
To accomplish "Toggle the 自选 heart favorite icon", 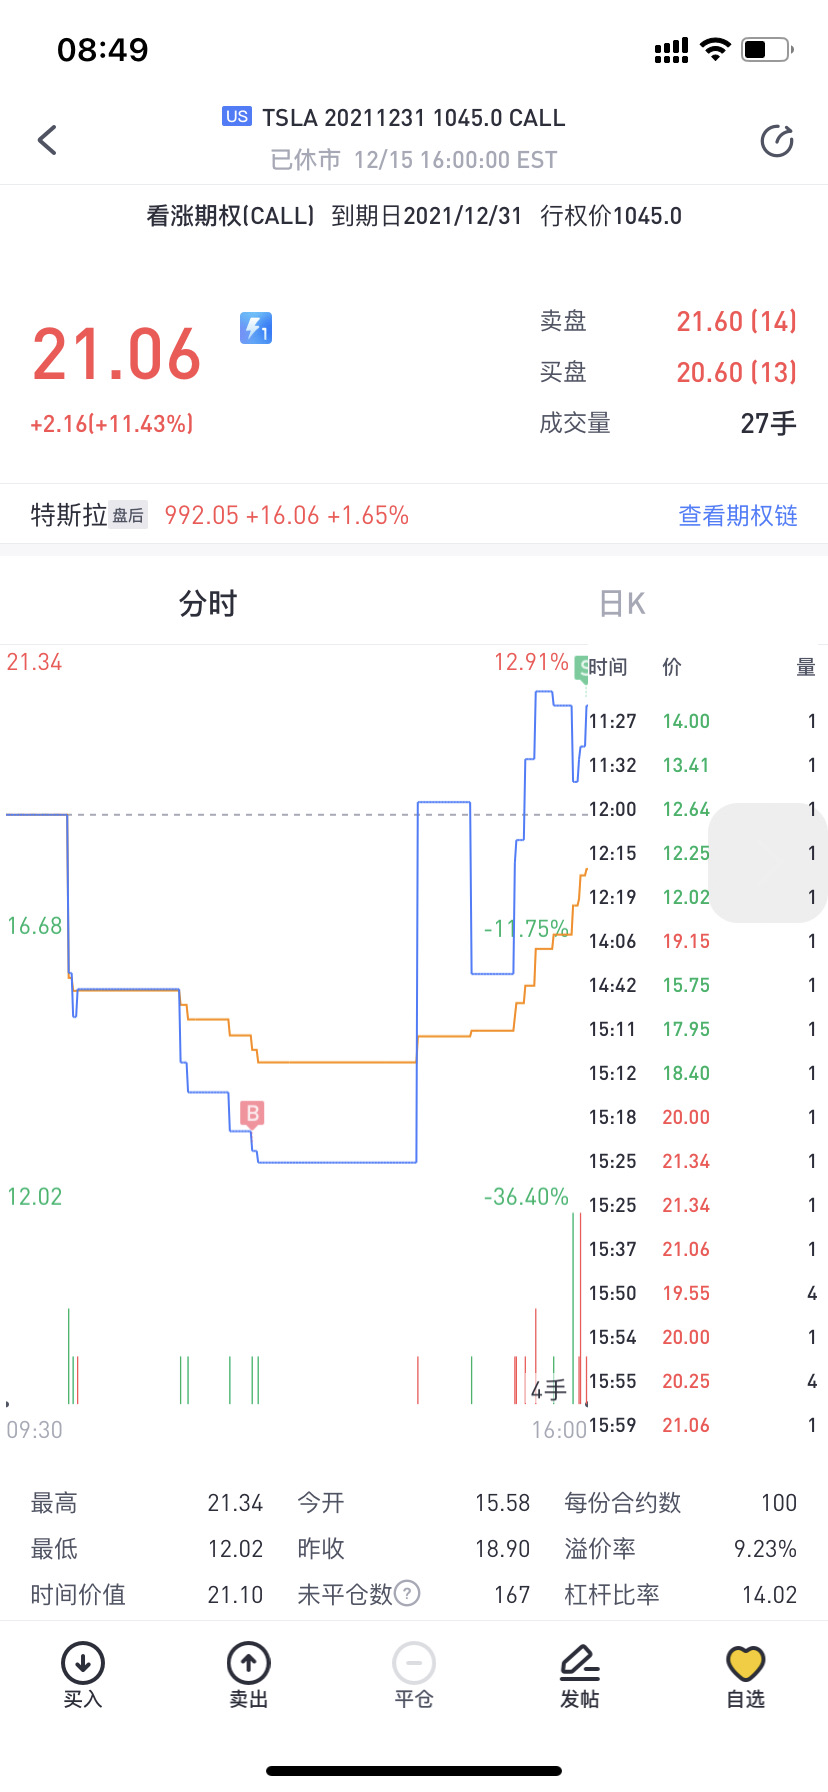I will click(x=745, y=1673).
